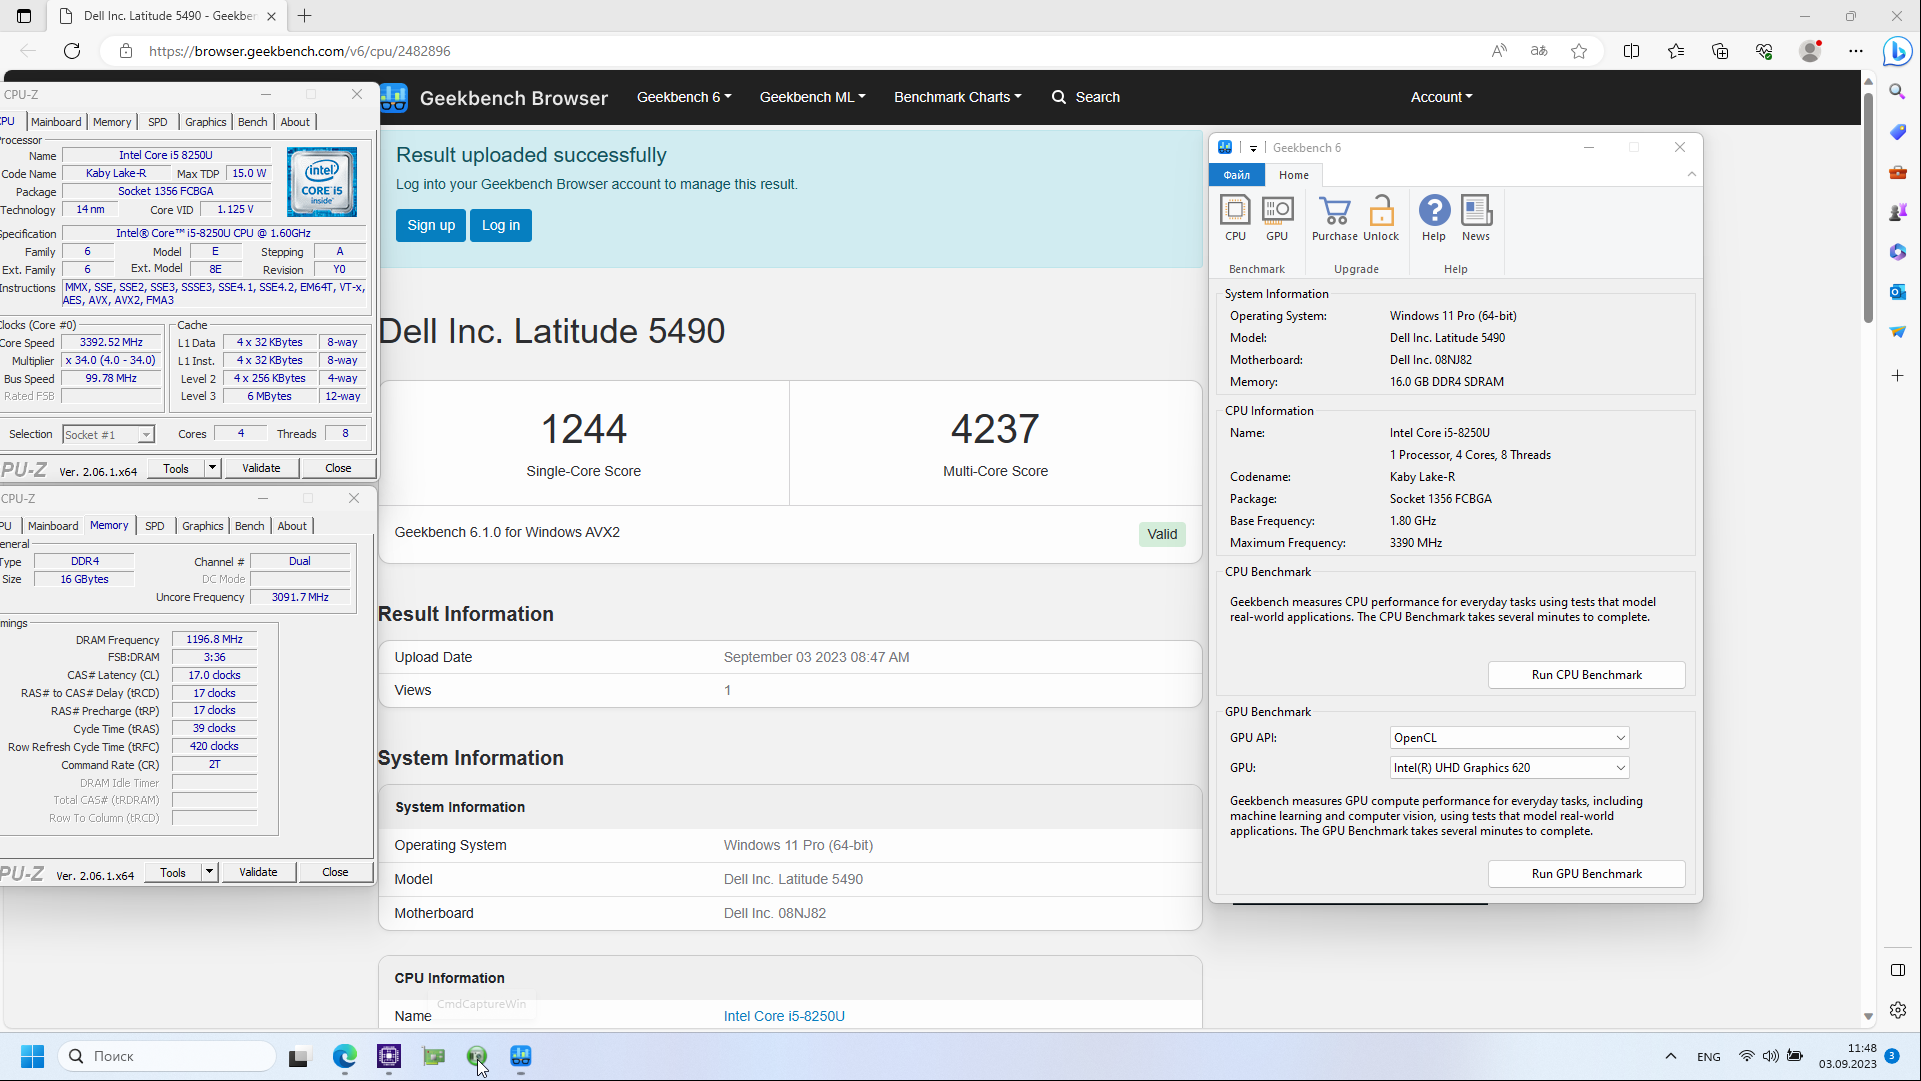Open About tab in lower CPU-Z window
The image size is (1921, 1081).
[x=292, y=526]
